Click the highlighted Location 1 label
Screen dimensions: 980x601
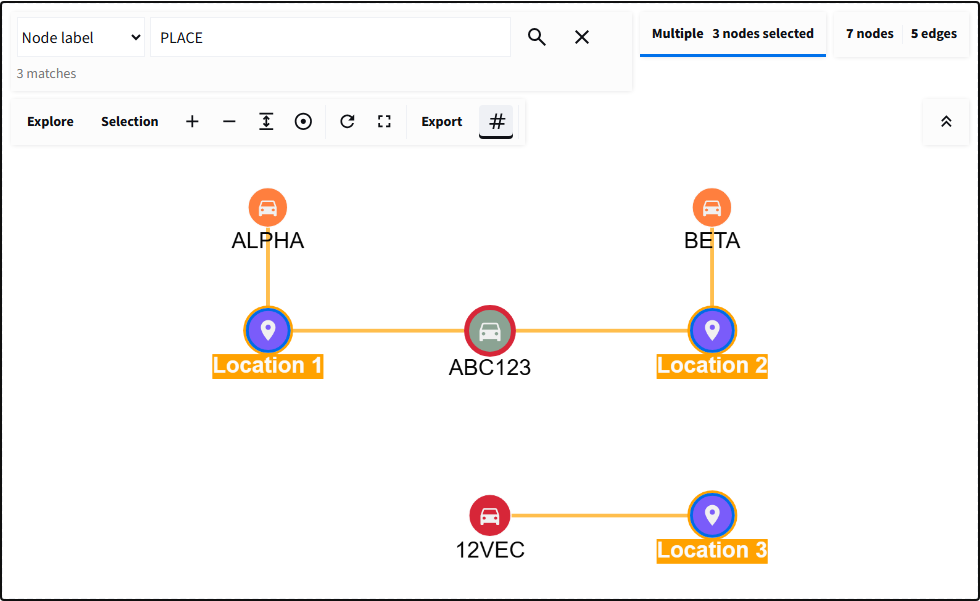(x=268, y=365)
